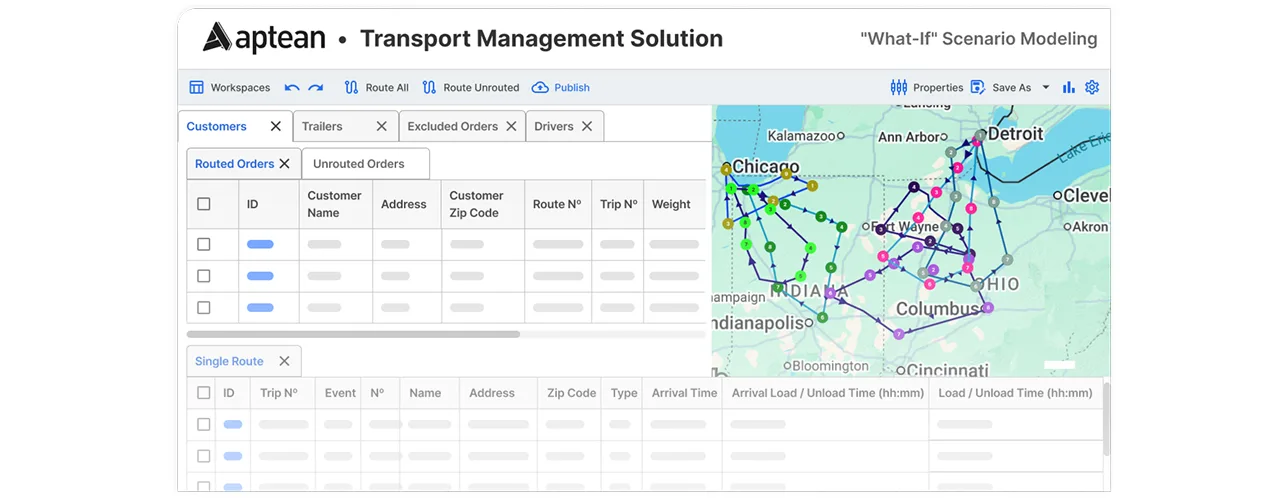Image resolution: width=1285 pixels, height=500 pixels.
Task: Close the Customers tab
Action: 276,126
